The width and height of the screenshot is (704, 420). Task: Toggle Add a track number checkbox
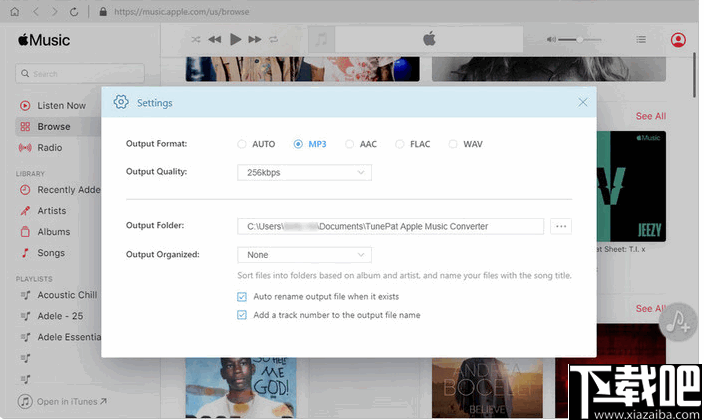point(242,315)
